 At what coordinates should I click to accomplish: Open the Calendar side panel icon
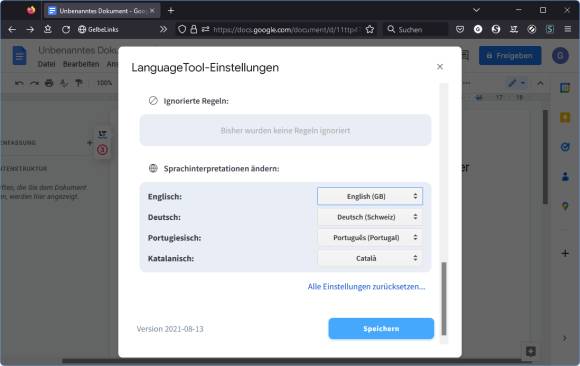[565, 88]
